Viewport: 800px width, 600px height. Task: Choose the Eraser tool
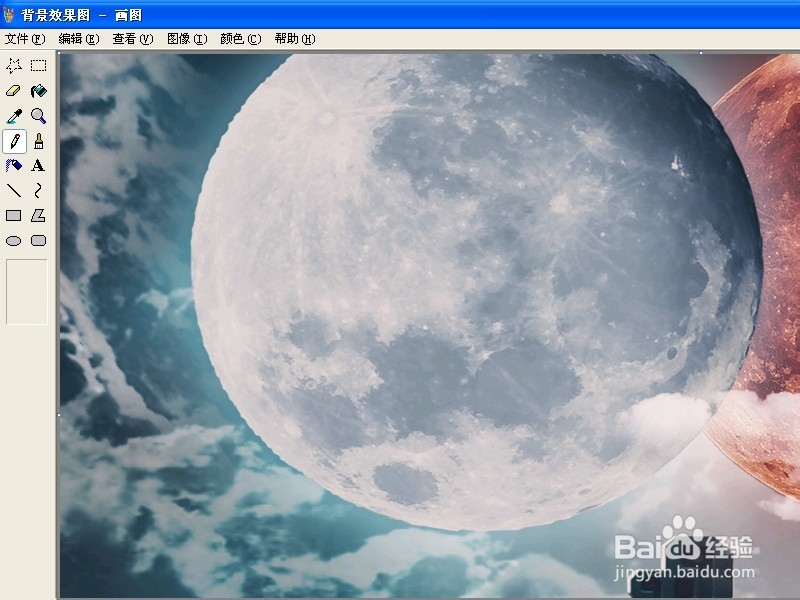pos(14,91)
